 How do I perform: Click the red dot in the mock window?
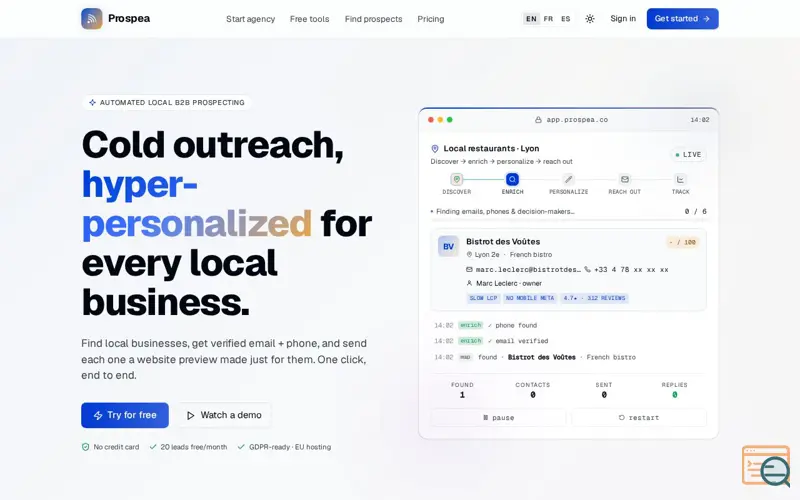[x=431, y=120]
